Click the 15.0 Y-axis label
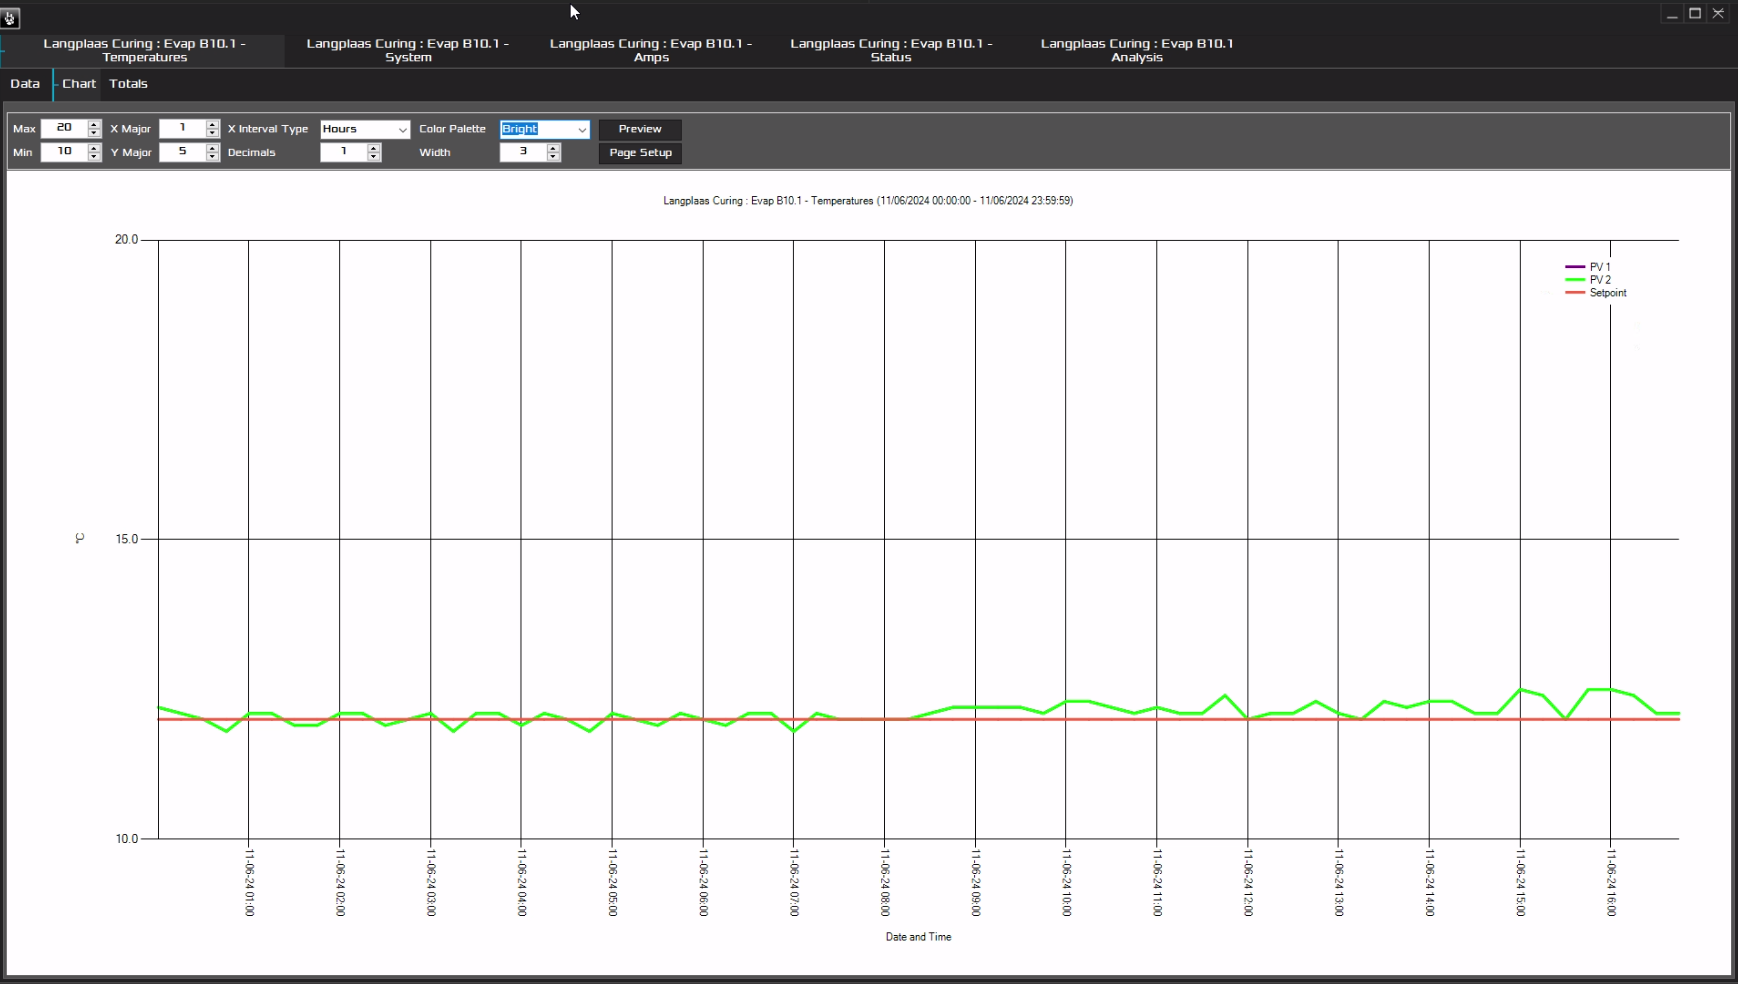This screenshot has width=1738, height=984. coord(126,539)
